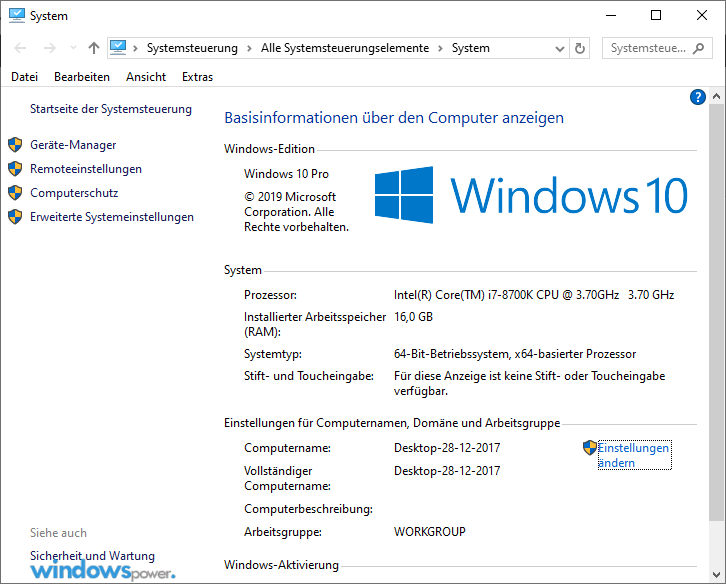Screen dimensions: 726x584
Task: Open the Datei menu
Action: pos(24,77)
